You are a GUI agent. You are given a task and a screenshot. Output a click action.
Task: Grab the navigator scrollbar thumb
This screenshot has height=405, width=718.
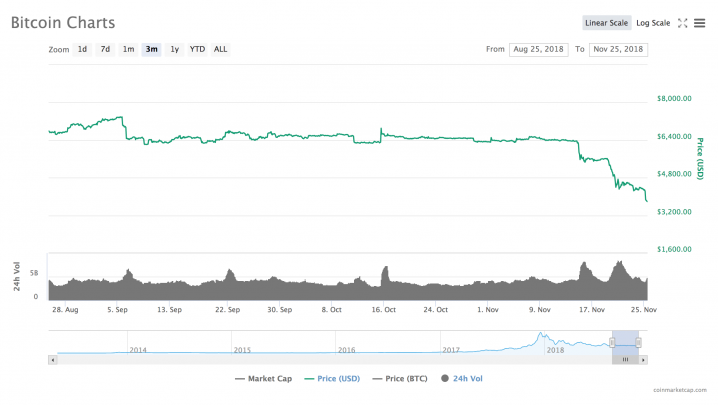625,360
